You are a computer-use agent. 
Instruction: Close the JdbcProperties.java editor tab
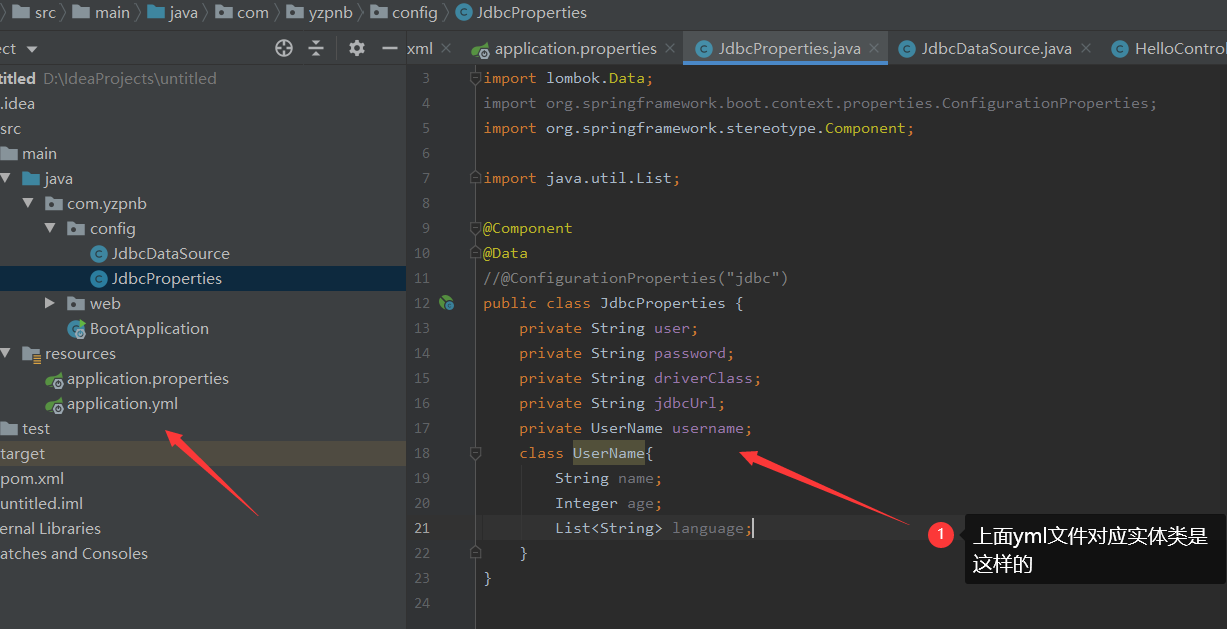coord(874,48)
